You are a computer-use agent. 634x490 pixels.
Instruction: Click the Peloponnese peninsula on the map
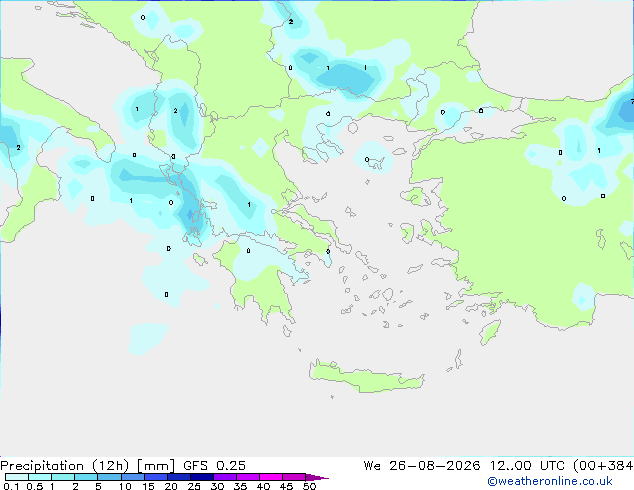click(263, 279)
